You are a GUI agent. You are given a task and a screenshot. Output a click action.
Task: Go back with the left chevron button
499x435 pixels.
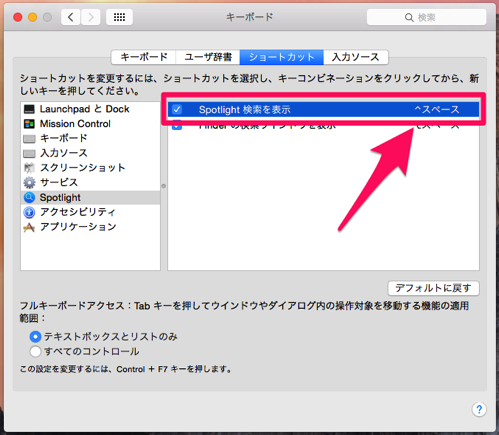[71, 17]
